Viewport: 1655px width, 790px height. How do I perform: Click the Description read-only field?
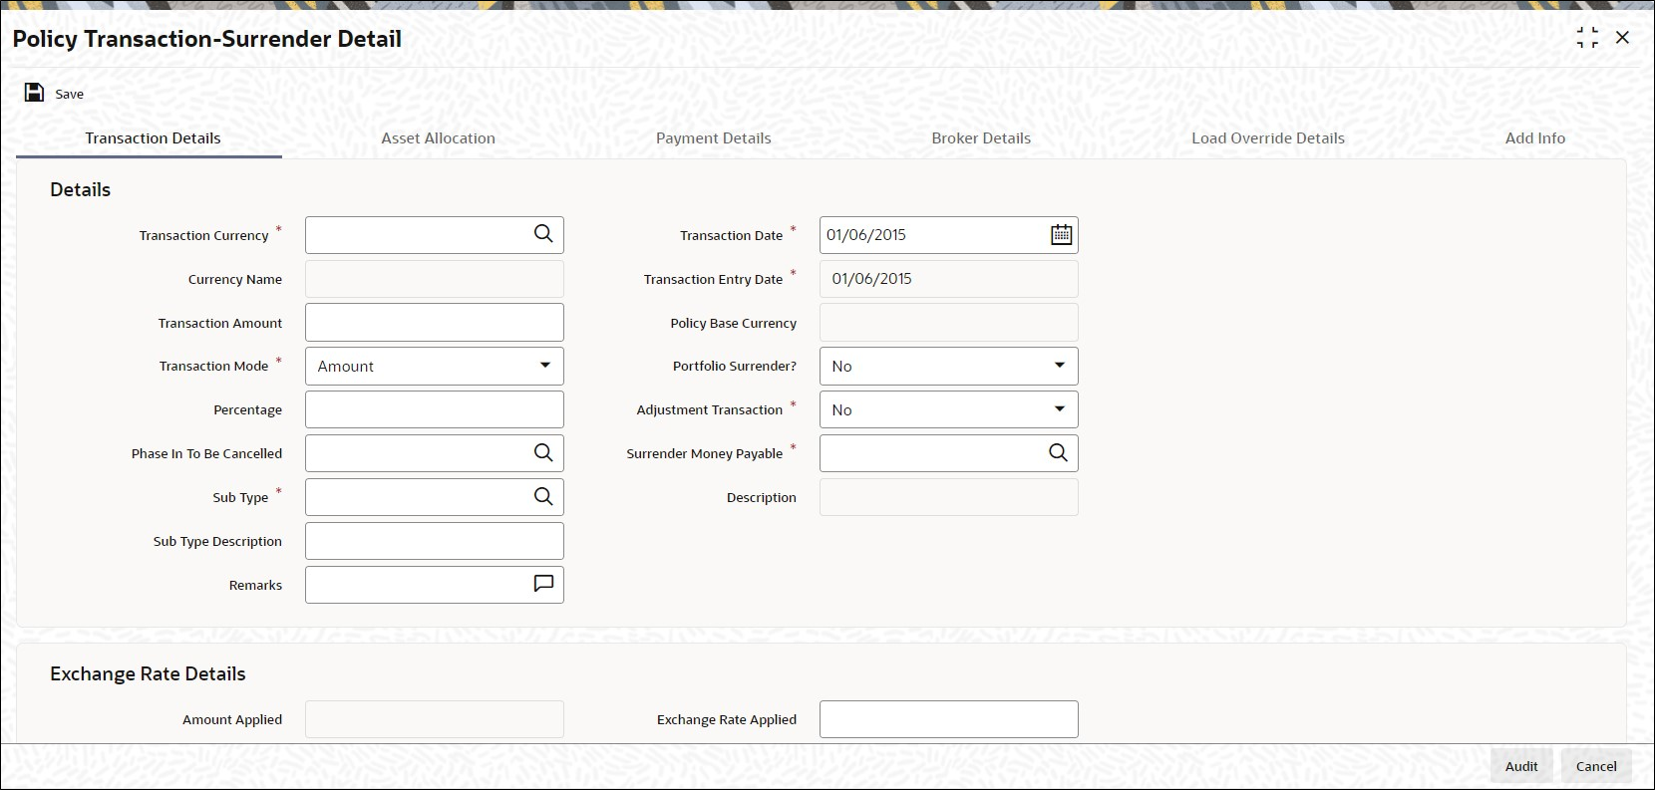tap(948, 497)
